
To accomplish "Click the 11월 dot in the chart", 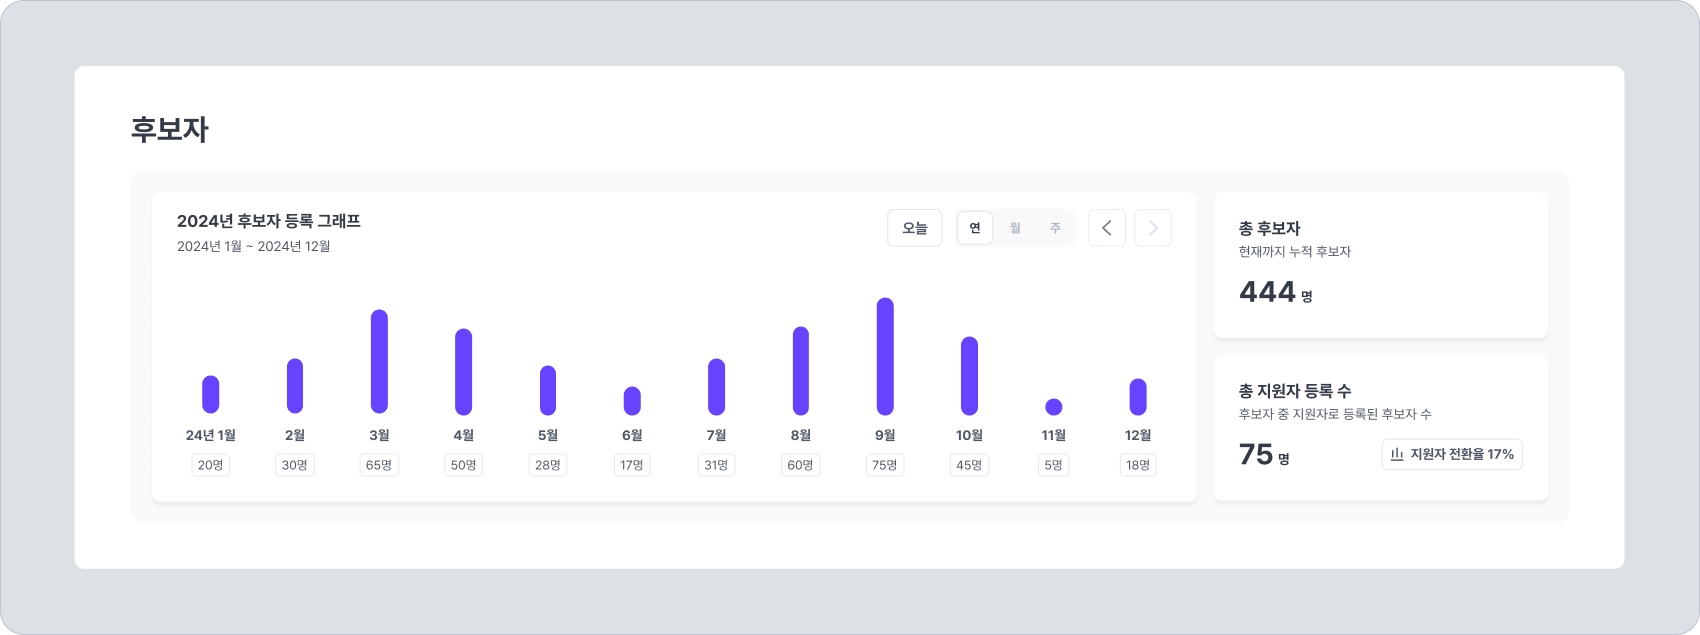I will click(1053, 407).
